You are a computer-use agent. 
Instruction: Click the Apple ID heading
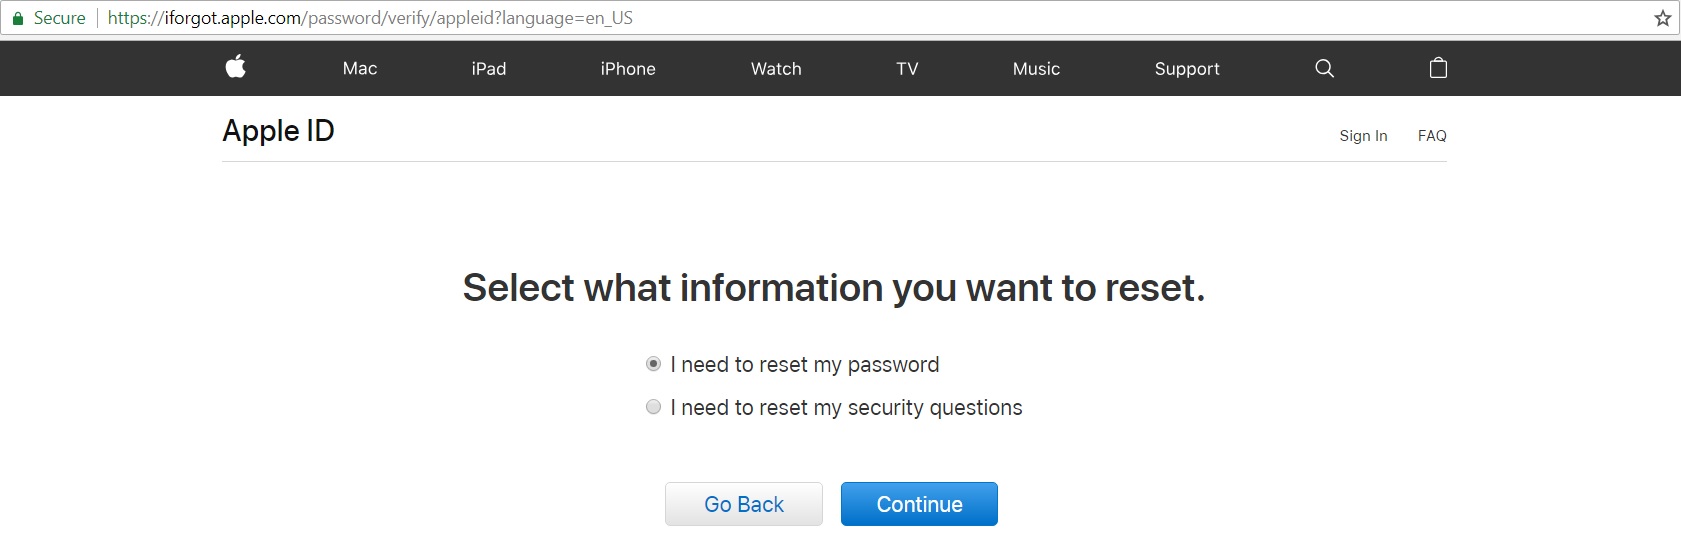[278, 131]
